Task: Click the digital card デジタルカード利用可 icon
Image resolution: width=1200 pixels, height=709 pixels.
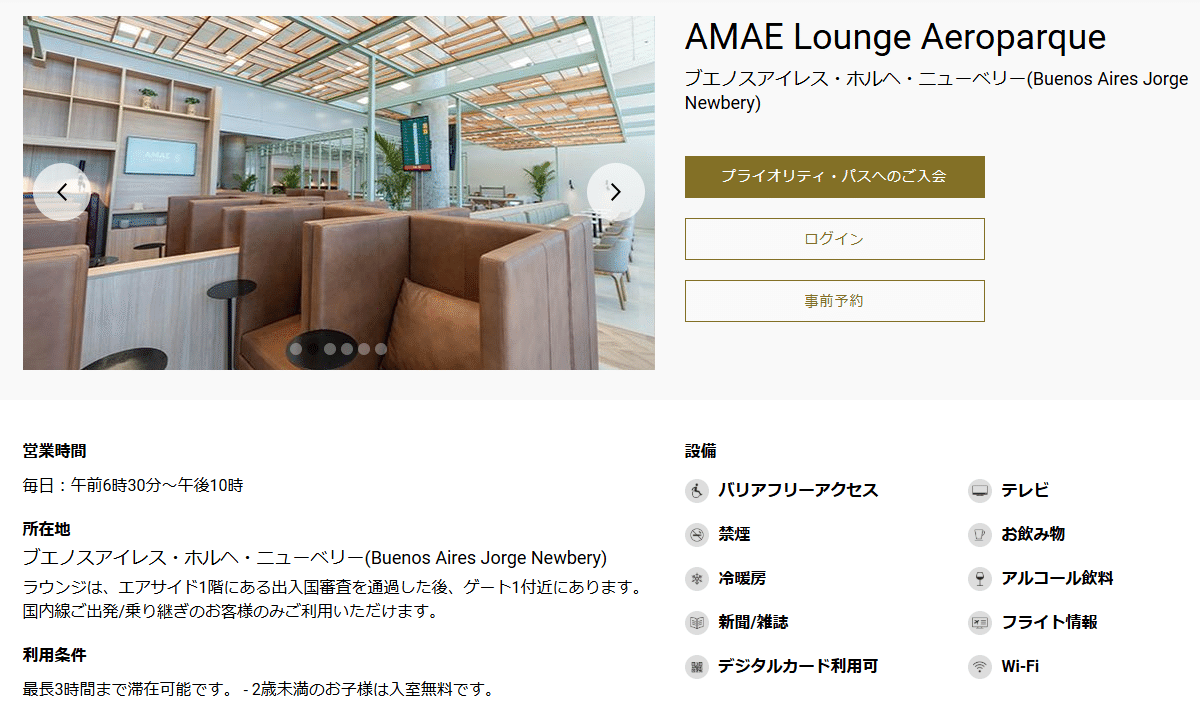Action: tap(696, 667)
